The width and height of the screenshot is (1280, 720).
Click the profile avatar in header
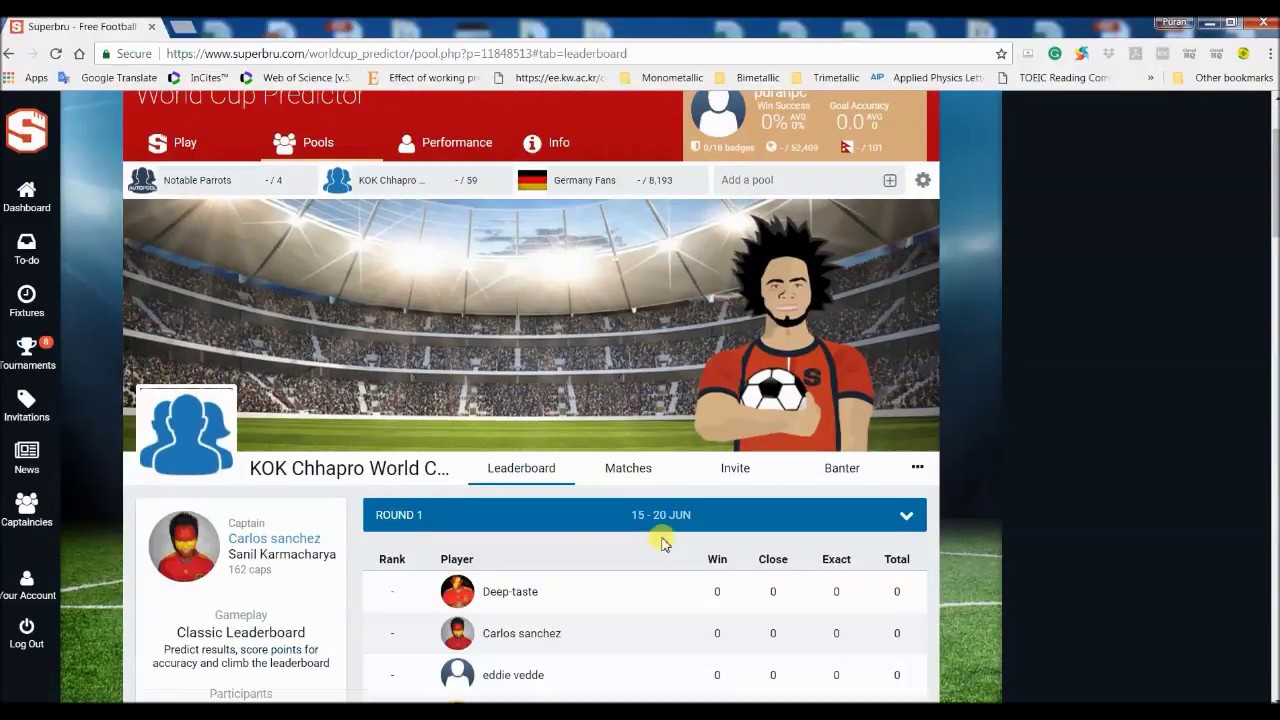[x=718, y=112]
